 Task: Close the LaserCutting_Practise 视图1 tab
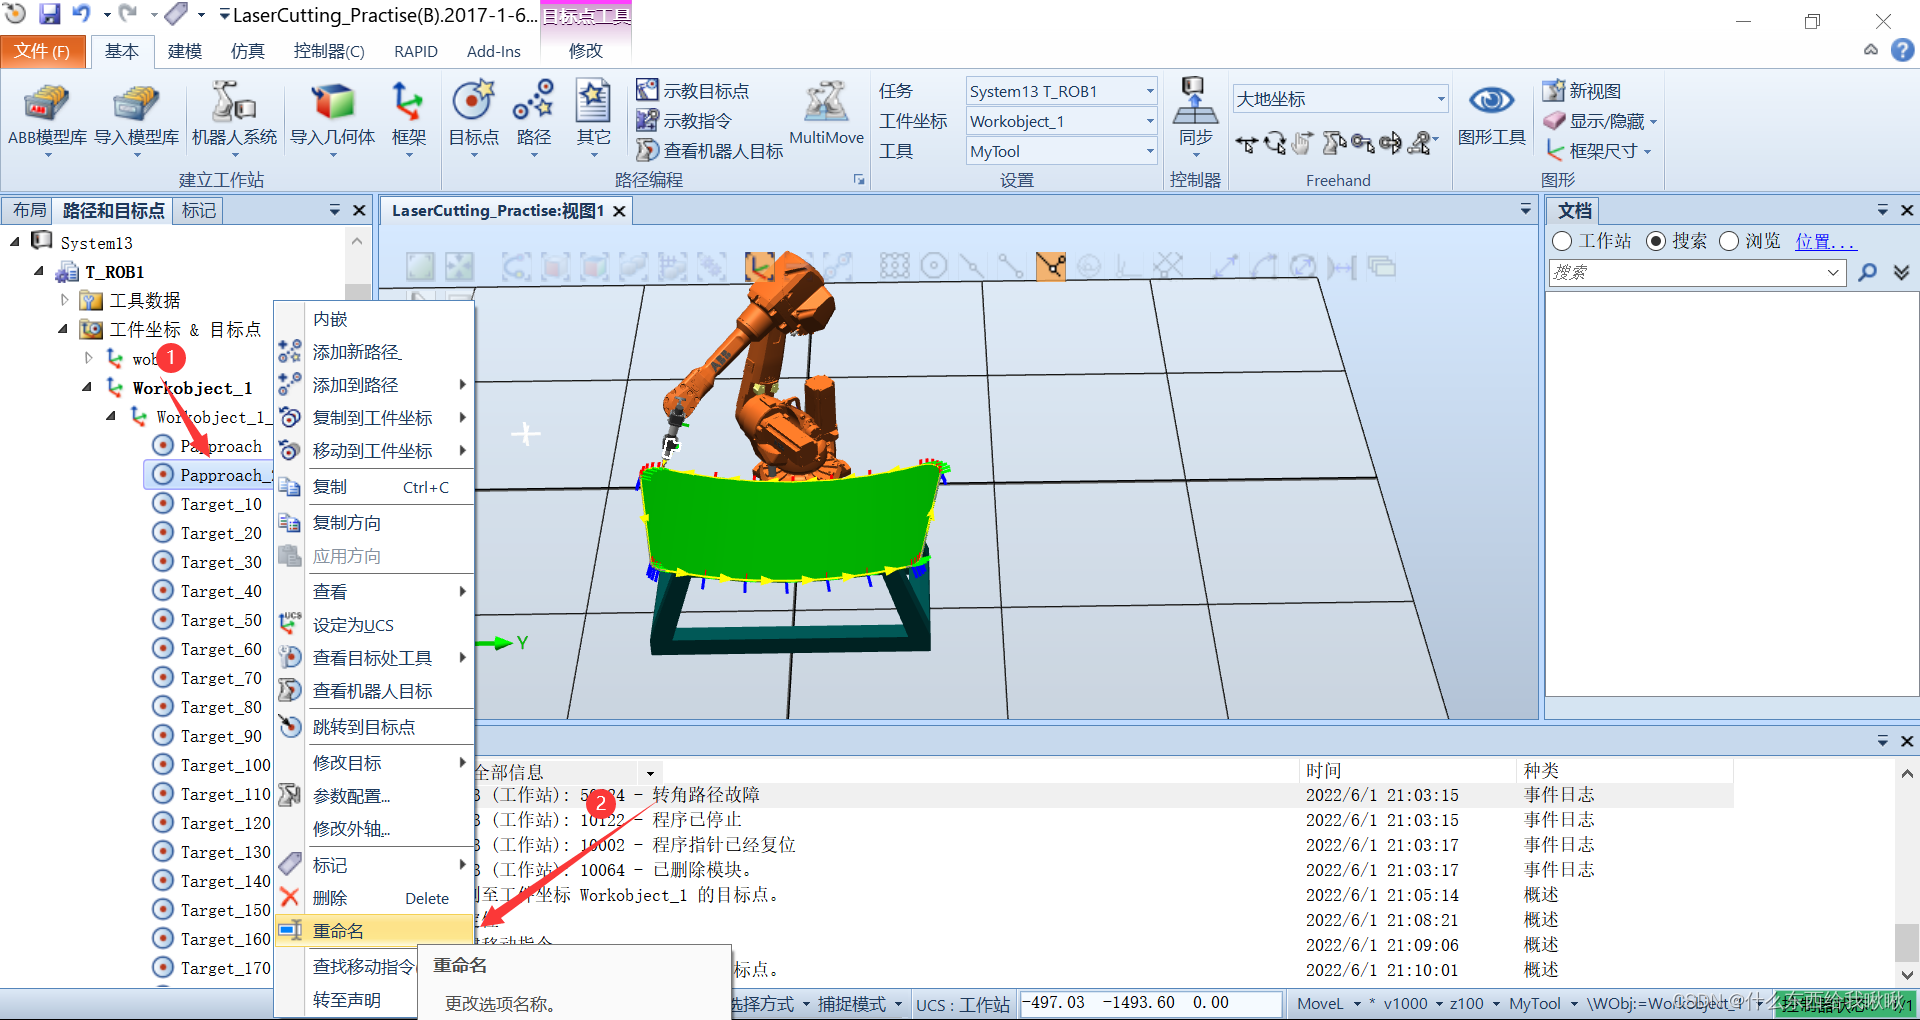point(620,211)
